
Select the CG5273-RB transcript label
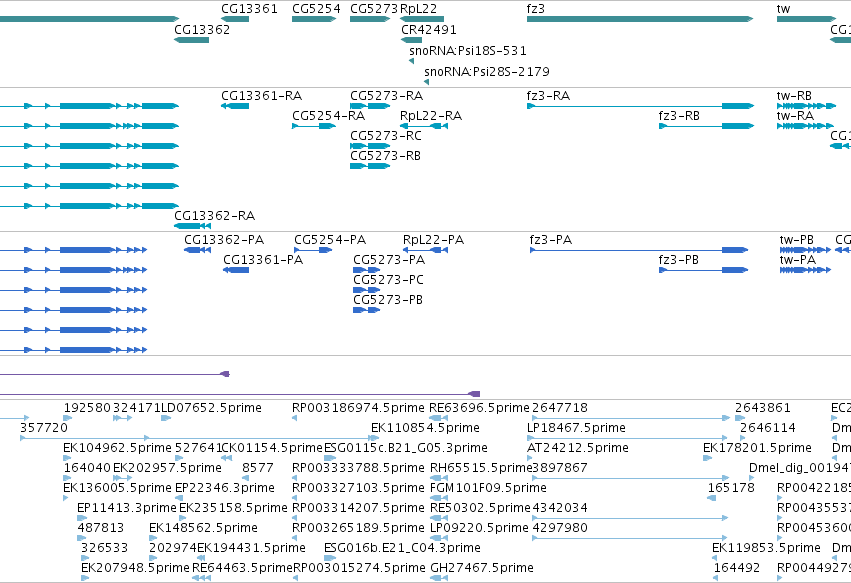385,156
